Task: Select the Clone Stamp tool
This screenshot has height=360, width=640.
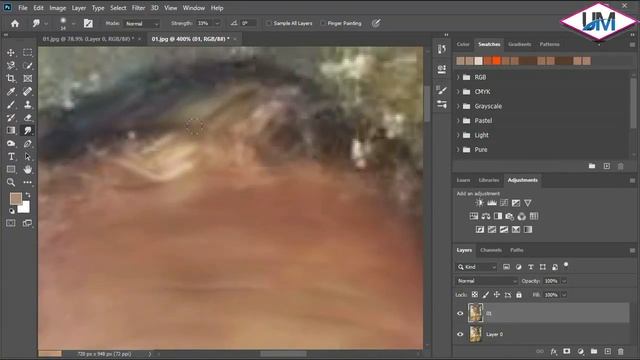Action: point(27,104)
